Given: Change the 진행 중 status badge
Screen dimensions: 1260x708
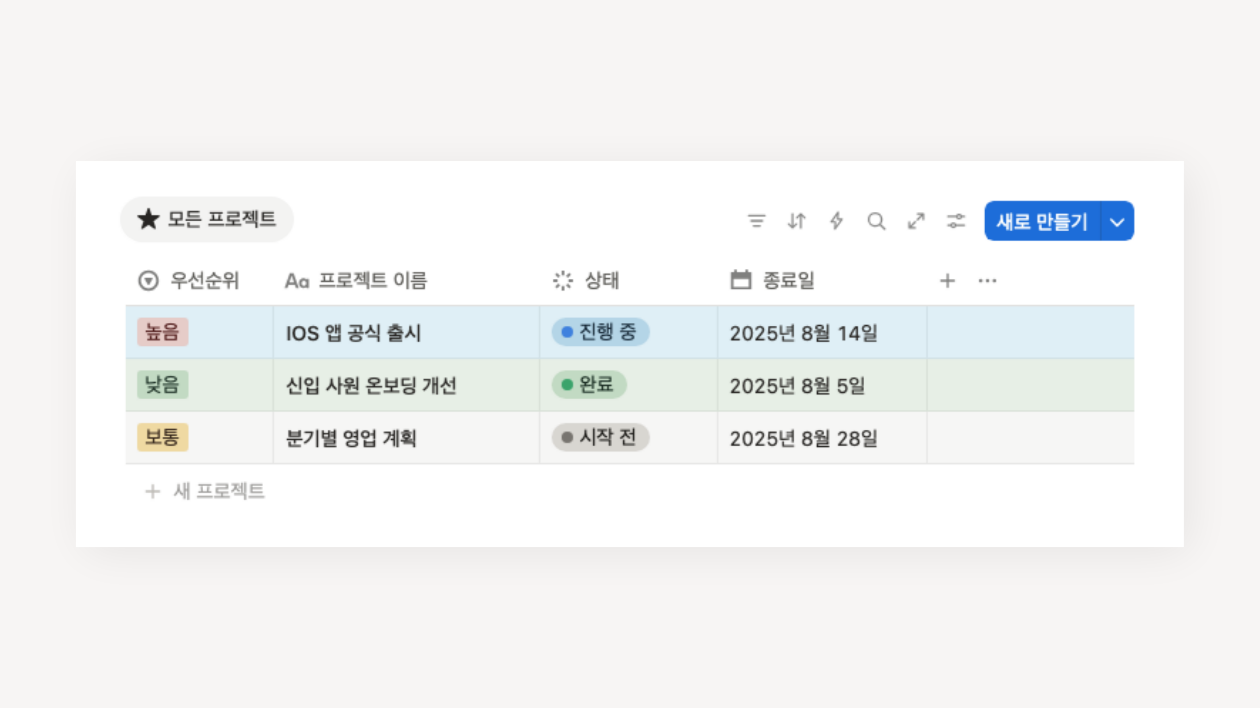Looking at the screenshot, I should pos(600,332).
